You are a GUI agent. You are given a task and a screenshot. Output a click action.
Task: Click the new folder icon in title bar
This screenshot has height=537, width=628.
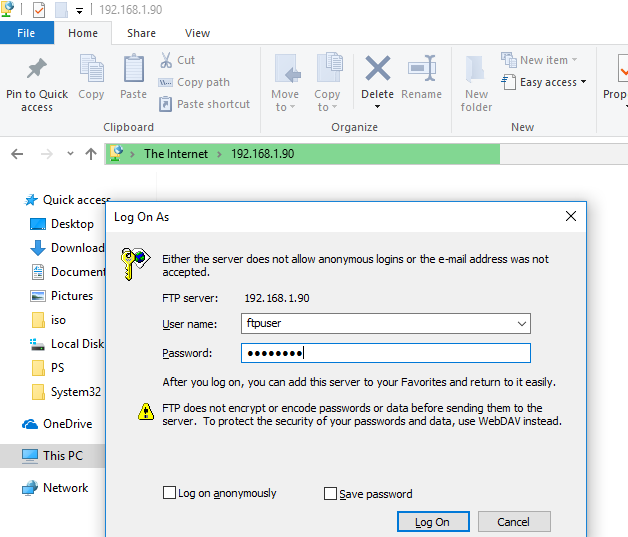click(61, 10)
